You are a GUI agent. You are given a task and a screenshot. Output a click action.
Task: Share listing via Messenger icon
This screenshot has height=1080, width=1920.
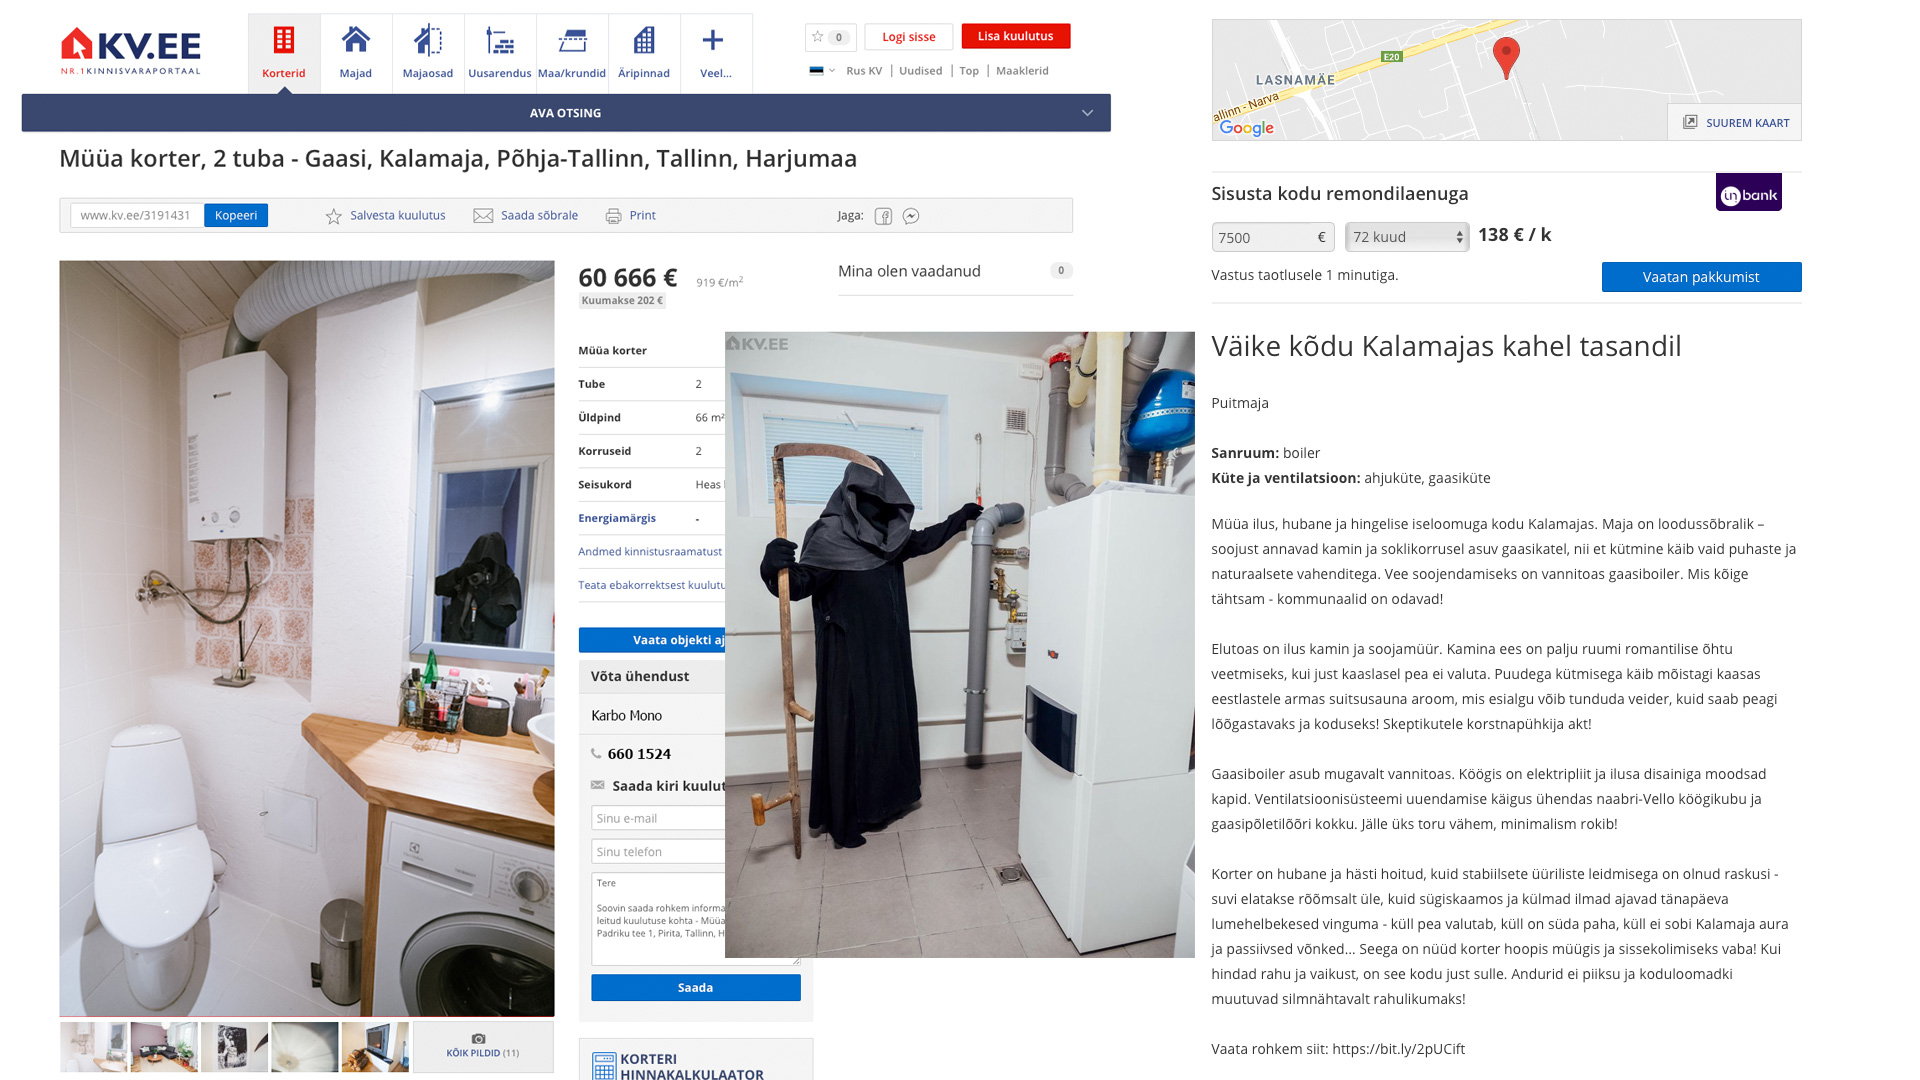coord(911,216)
